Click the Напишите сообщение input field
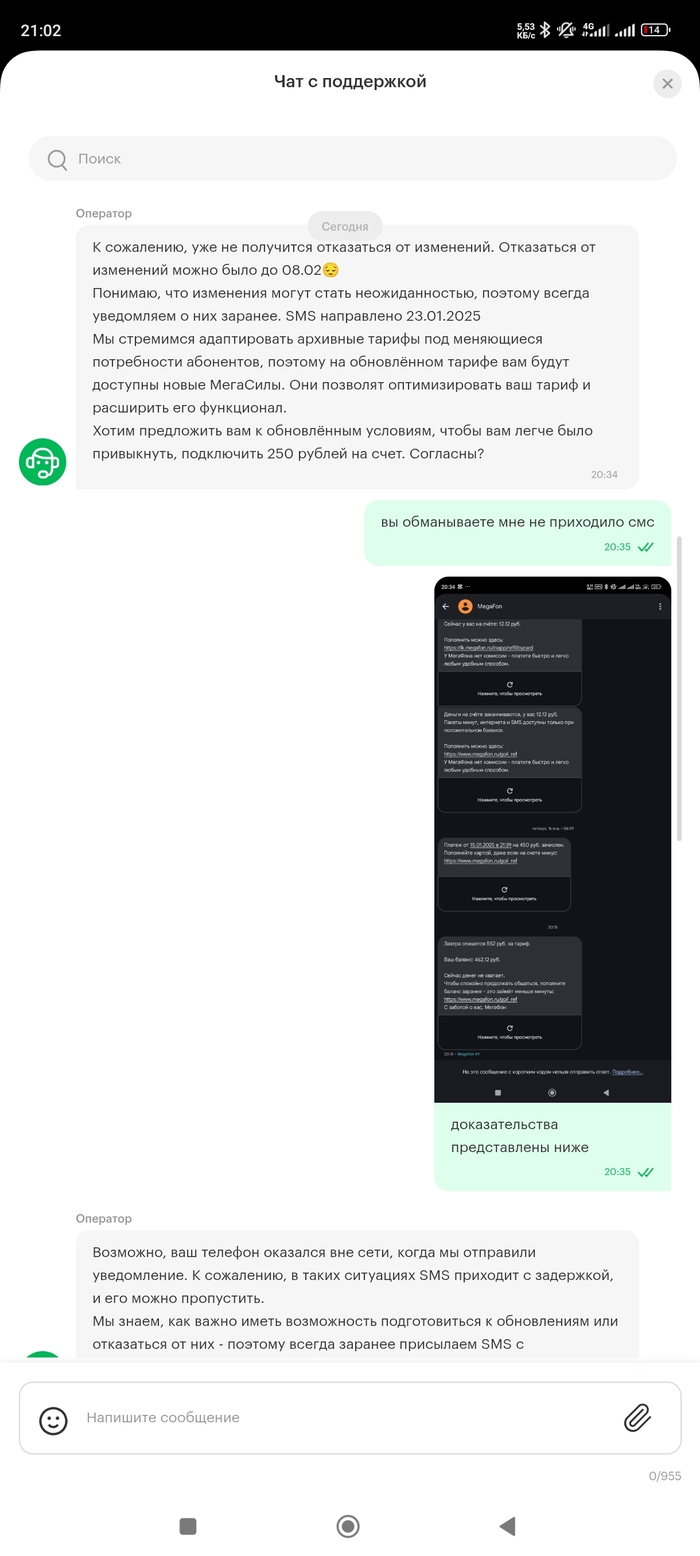Screen dimensions: 700x1556 point(340,1418)
